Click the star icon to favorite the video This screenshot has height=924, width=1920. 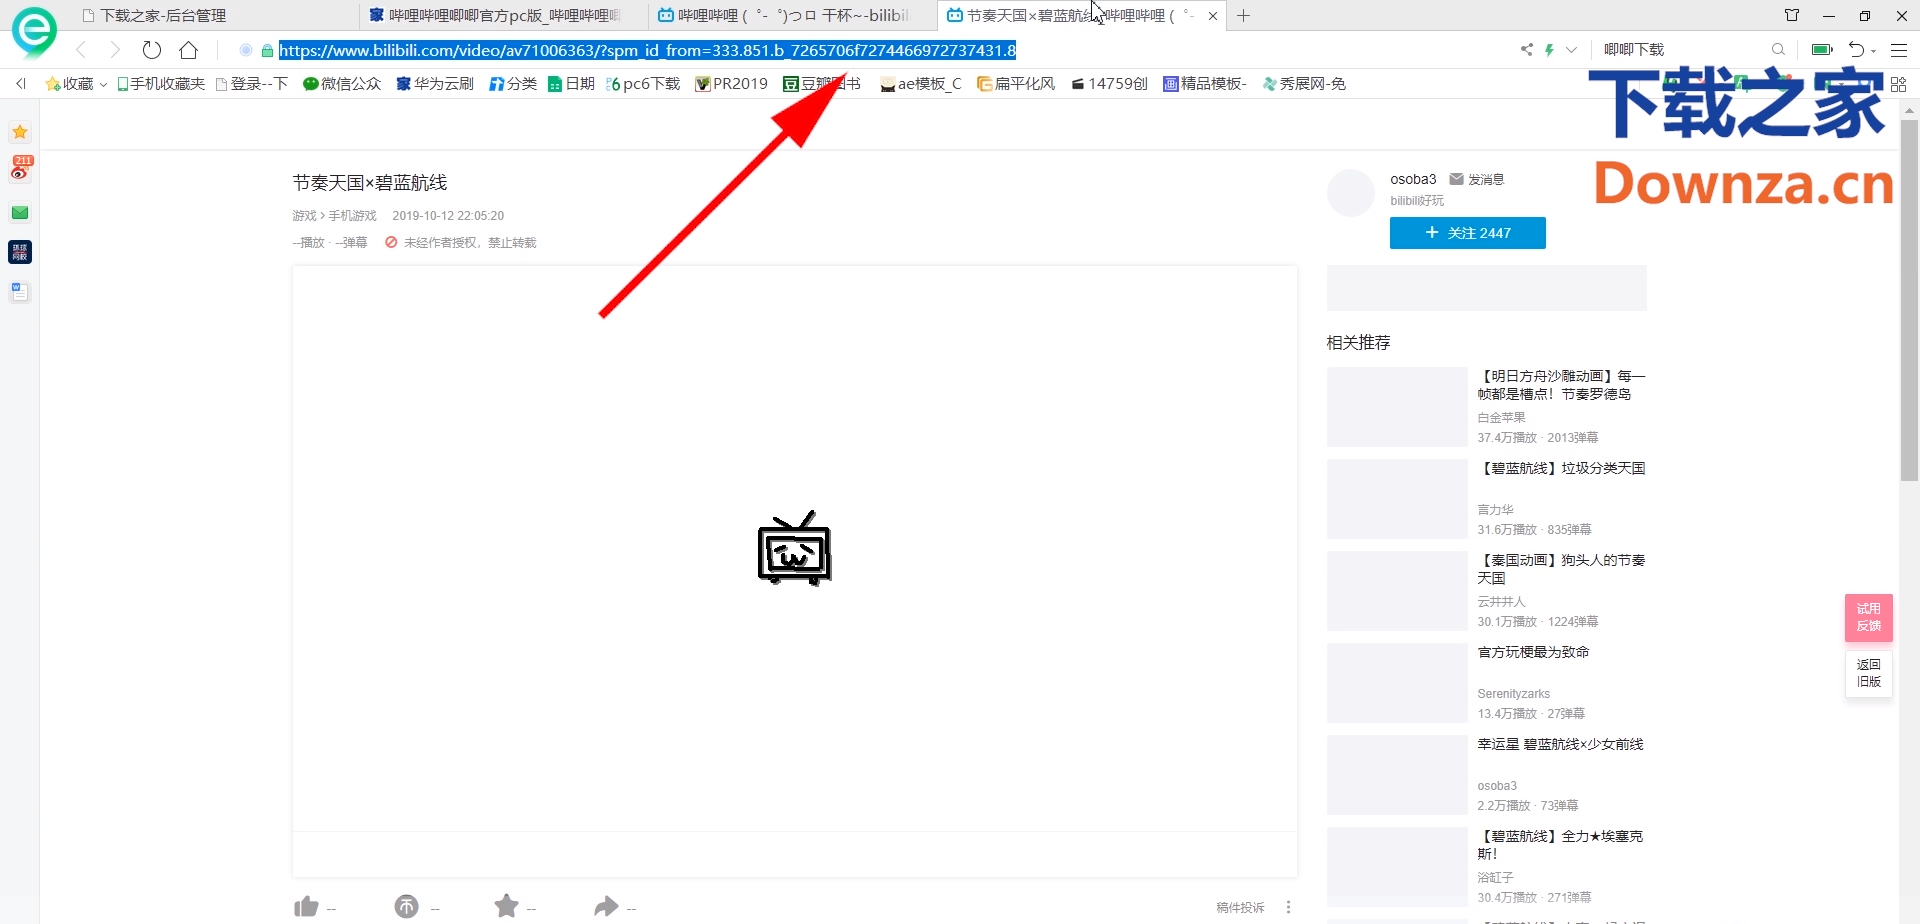coord(507,906)
